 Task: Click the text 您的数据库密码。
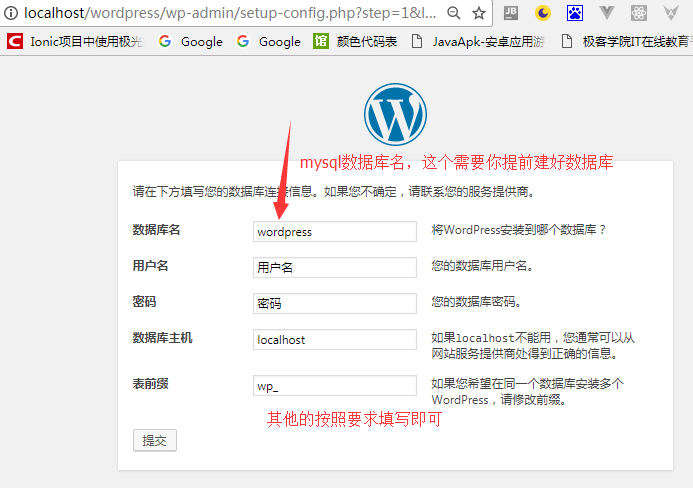coord(476,302)
